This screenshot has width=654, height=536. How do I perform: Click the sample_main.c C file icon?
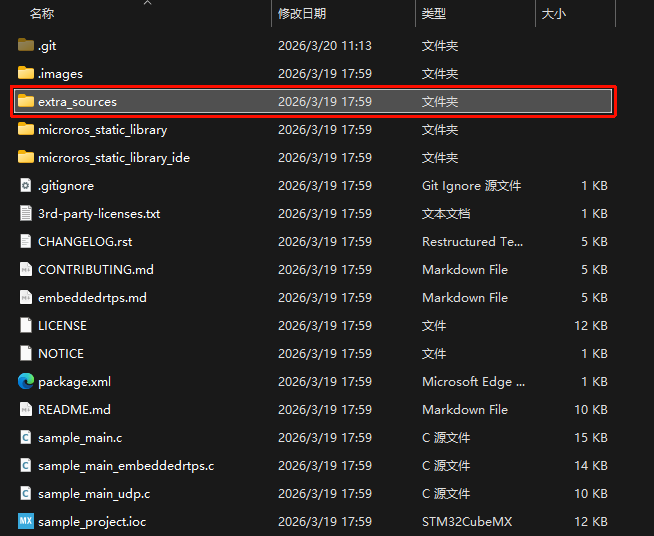pyautogui.click(x=26, y=437)
